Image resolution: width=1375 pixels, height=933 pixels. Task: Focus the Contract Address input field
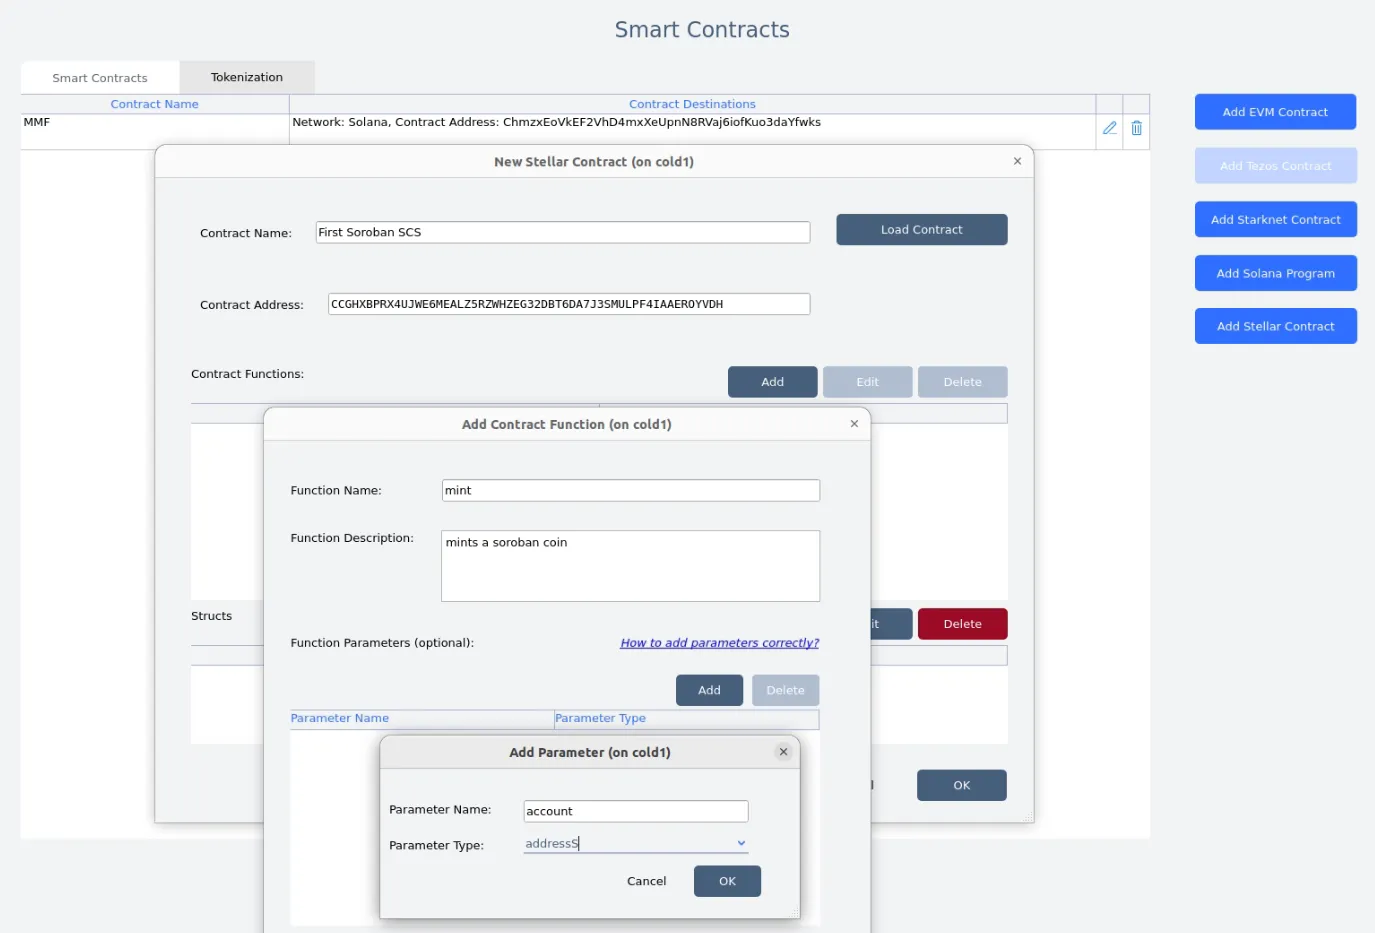click(569, 304)
